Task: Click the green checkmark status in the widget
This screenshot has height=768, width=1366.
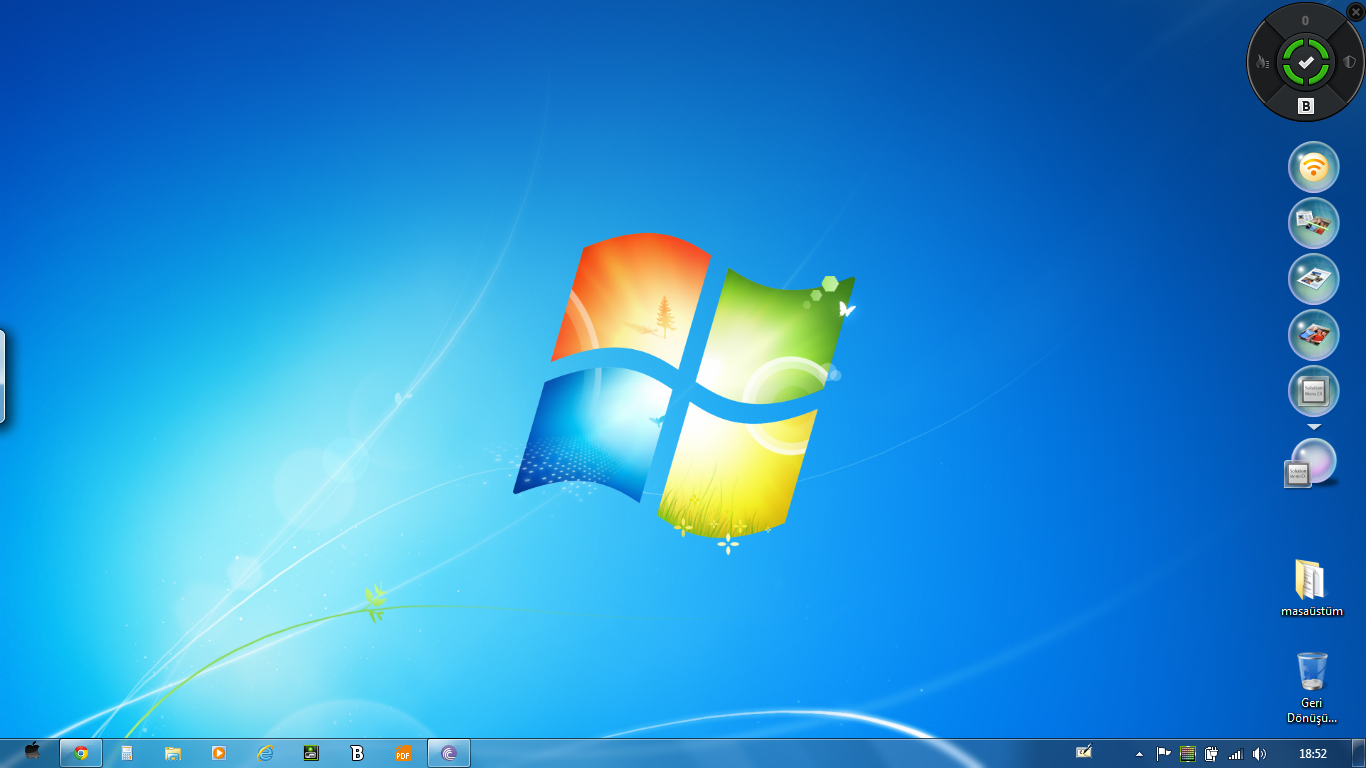Action: pyautogui.click(x=1306, y=62)
